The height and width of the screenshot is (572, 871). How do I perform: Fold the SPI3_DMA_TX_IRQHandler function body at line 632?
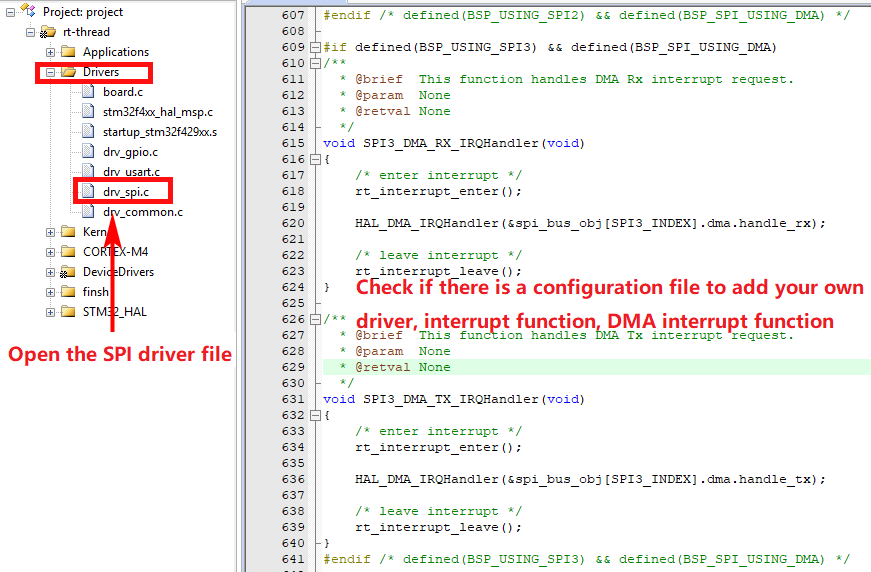[316, 415]
